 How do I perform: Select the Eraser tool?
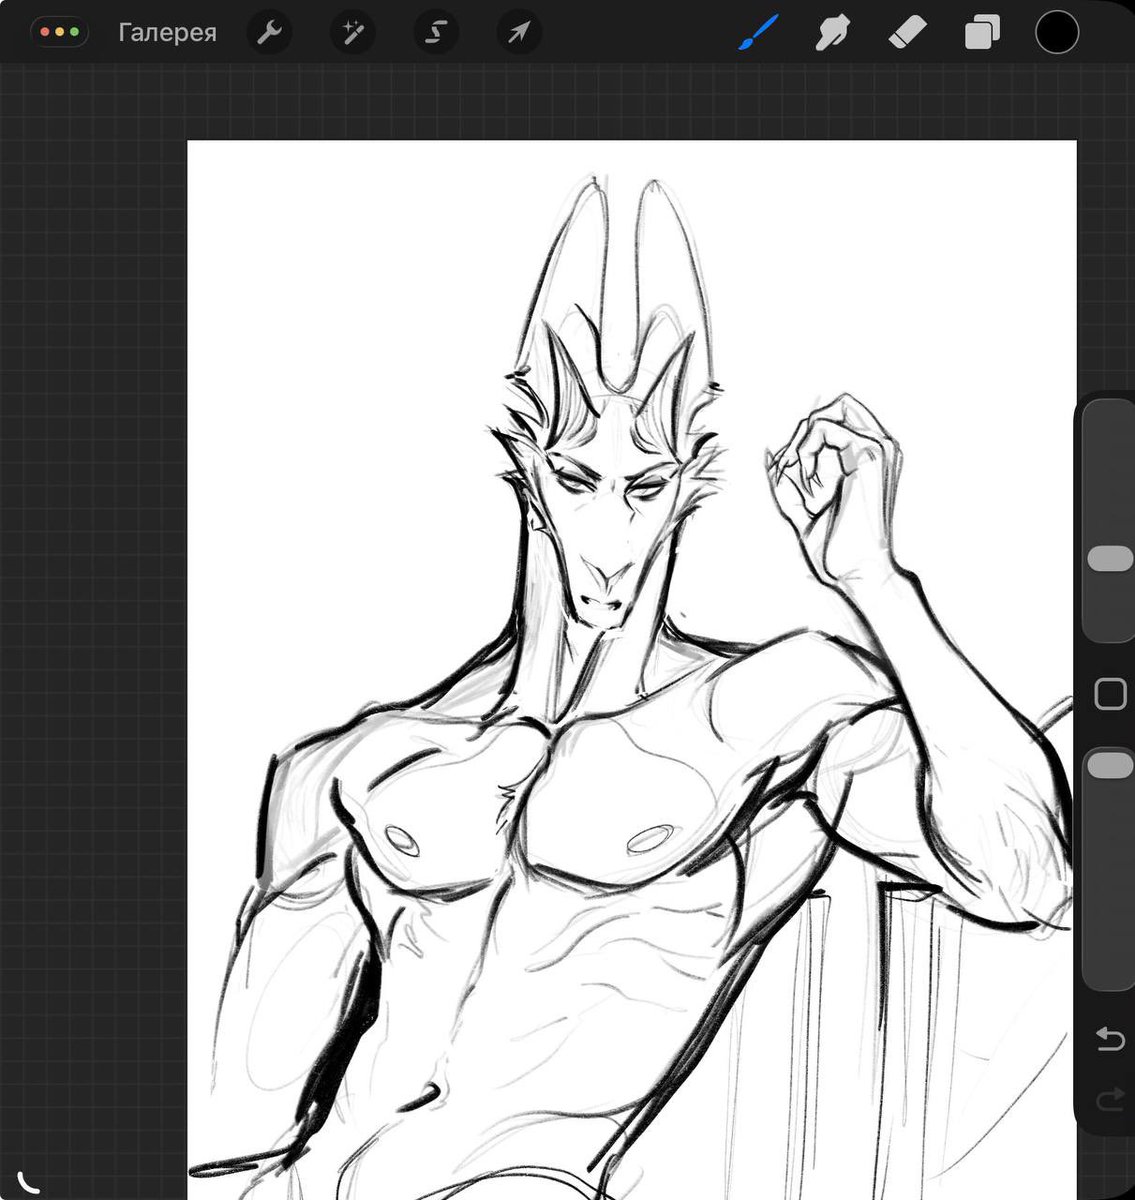[907, 33]
